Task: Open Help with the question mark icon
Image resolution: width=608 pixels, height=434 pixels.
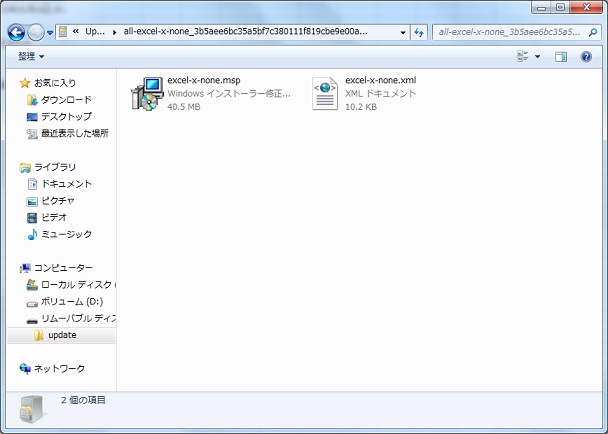Action: 586,57
